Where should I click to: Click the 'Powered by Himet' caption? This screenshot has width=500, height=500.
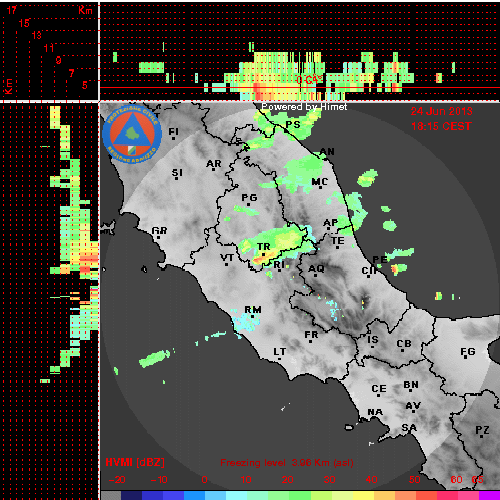pyautogui.click(x=304, y=107)
